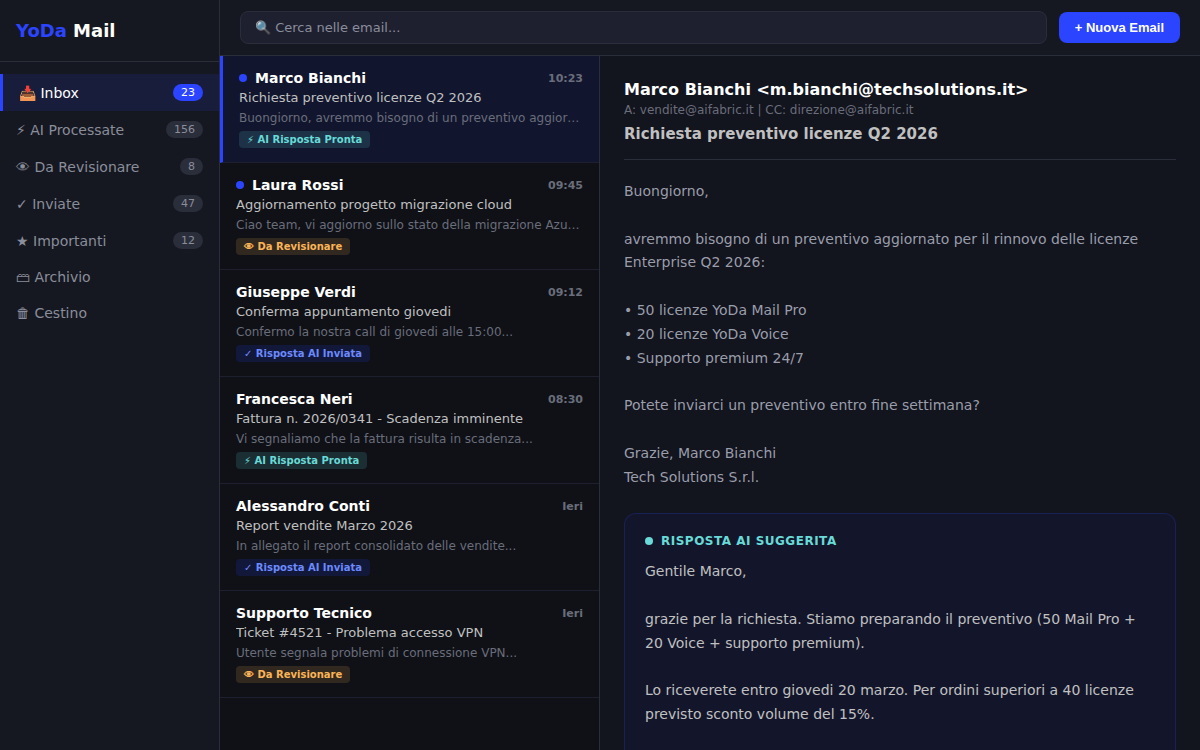The image size is (1200, 750).
Task: Click the Da Revisionare eye icon
Action: (22, 167)
